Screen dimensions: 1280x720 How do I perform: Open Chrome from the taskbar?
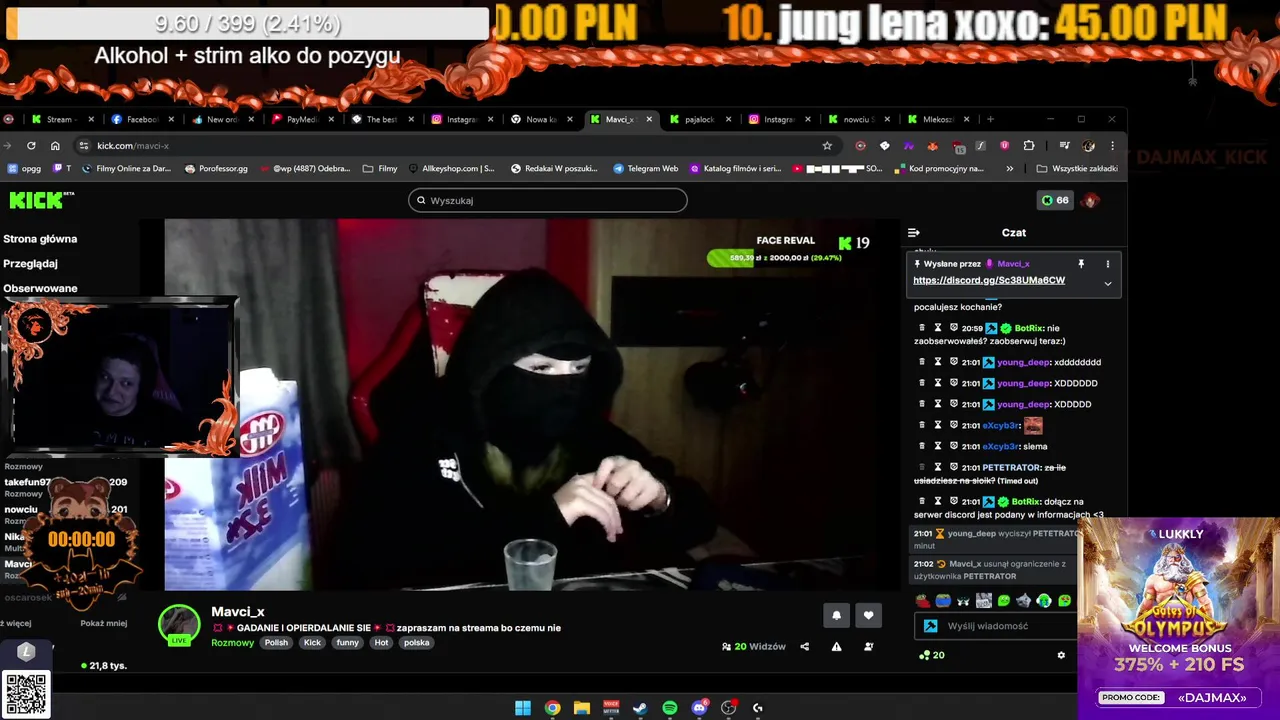(552, 708)
